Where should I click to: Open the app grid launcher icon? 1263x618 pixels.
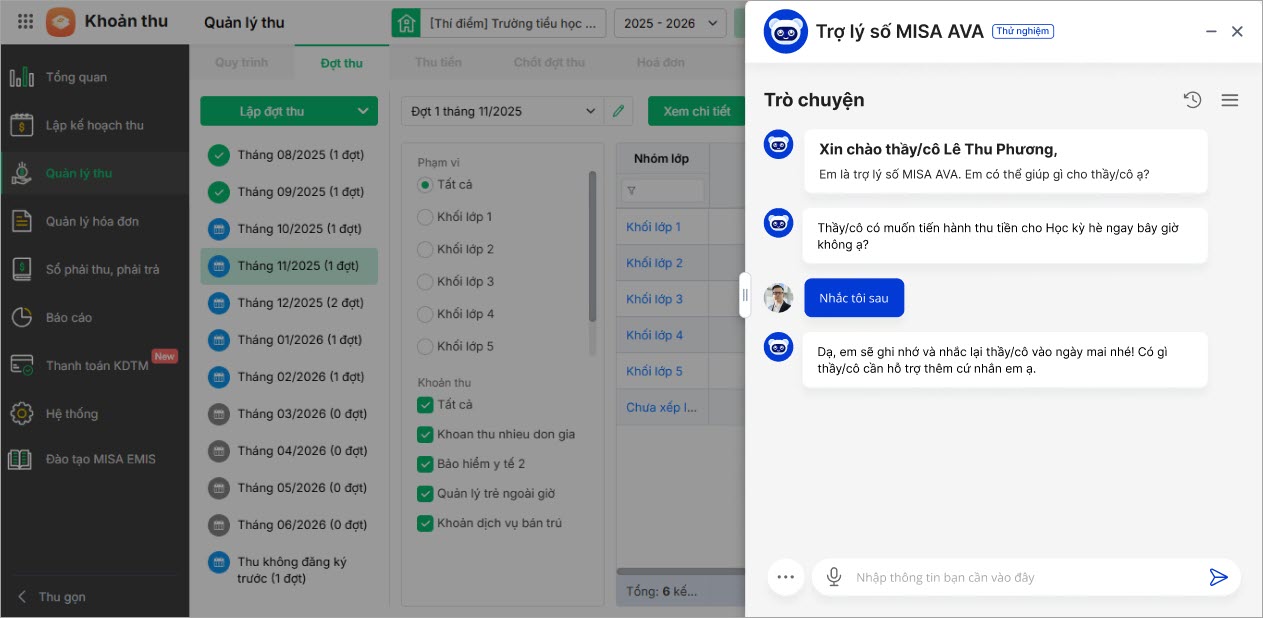tap(26, 21)
